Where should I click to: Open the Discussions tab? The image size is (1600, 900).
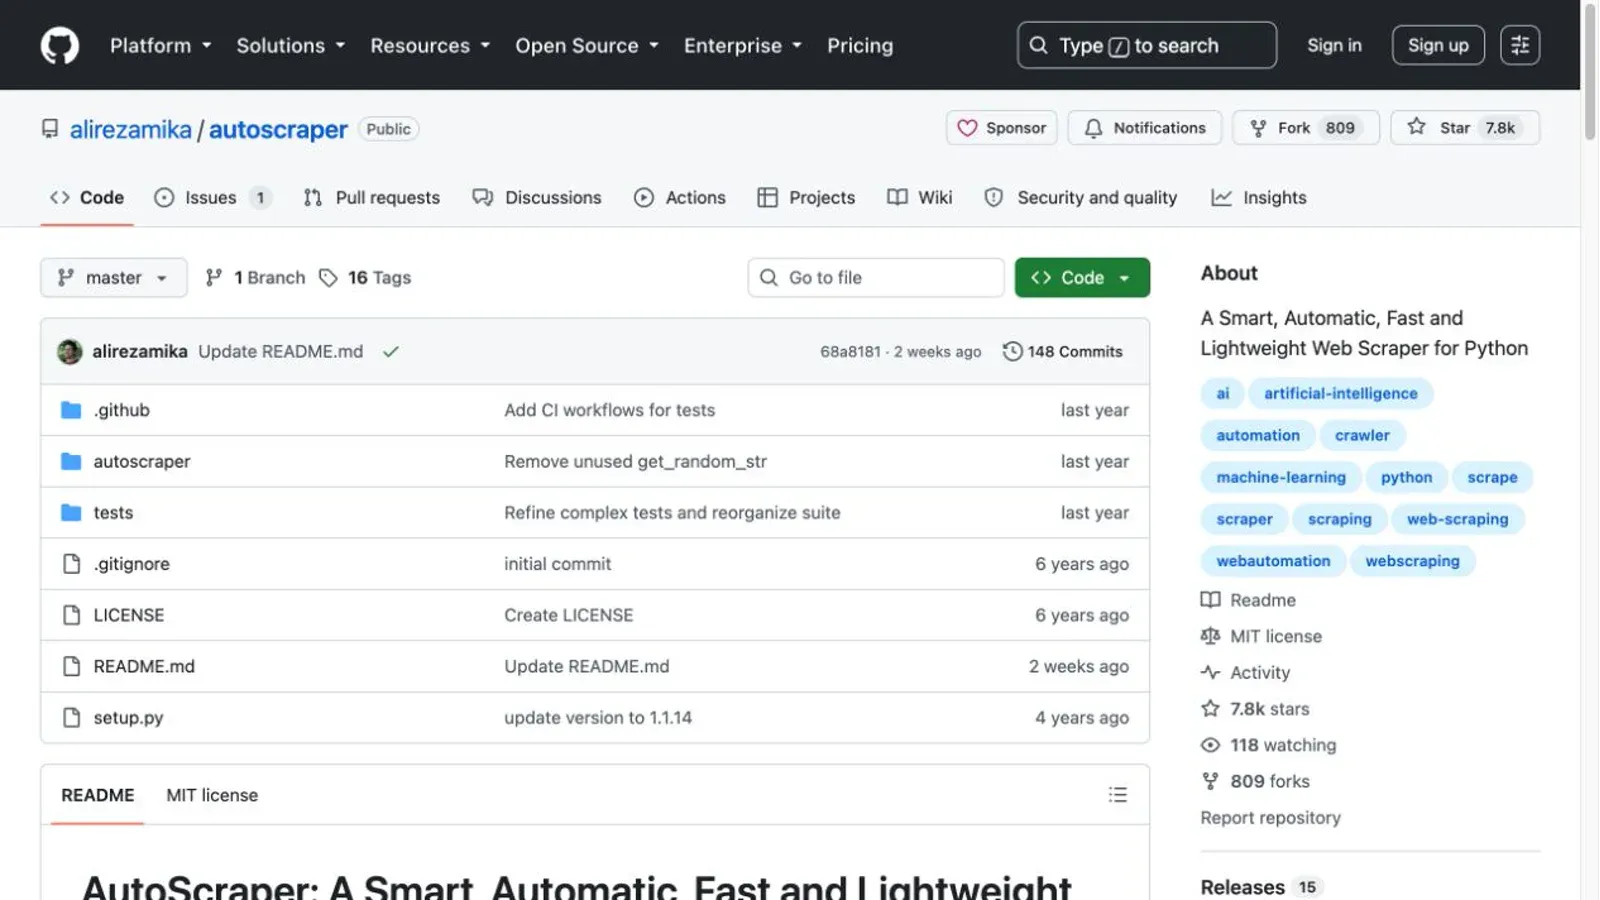(537, 198)
